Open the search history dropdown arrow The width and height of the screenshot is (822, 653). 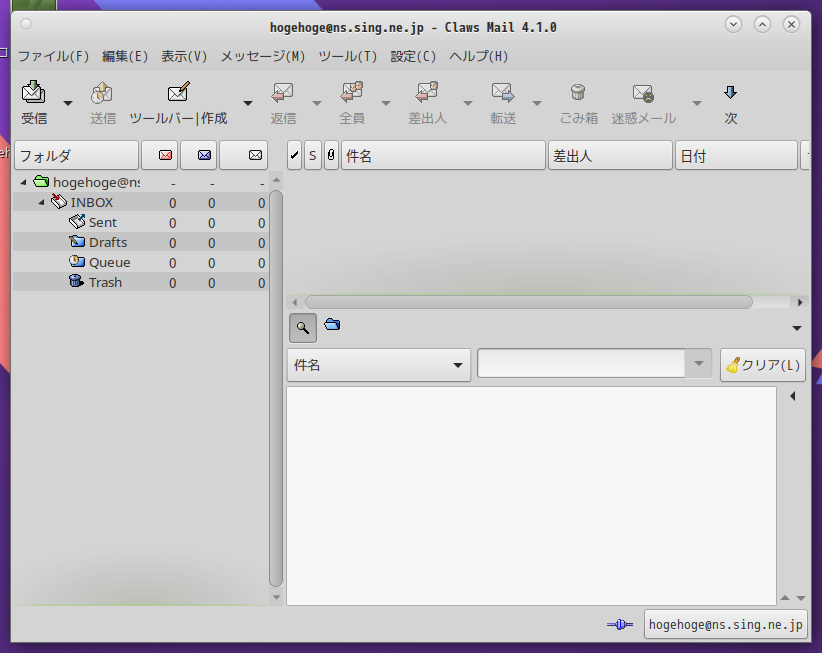(x=698, y=363)
